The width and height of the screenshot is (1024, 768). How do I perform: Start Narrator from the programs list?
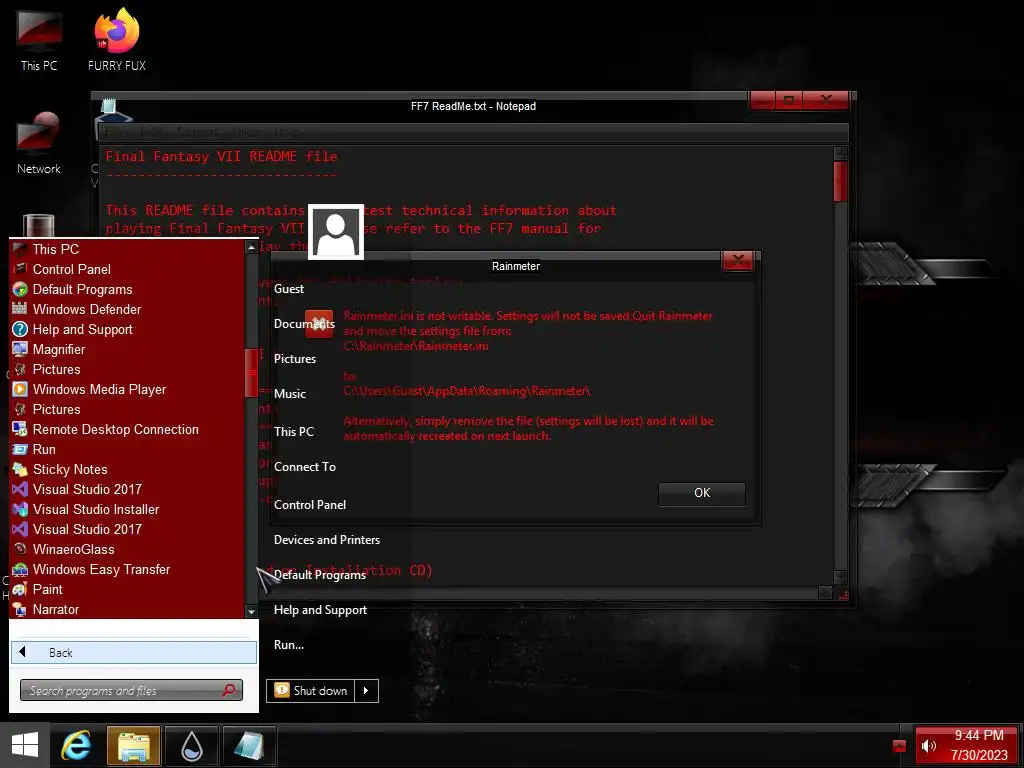click(x=56, y=609)
